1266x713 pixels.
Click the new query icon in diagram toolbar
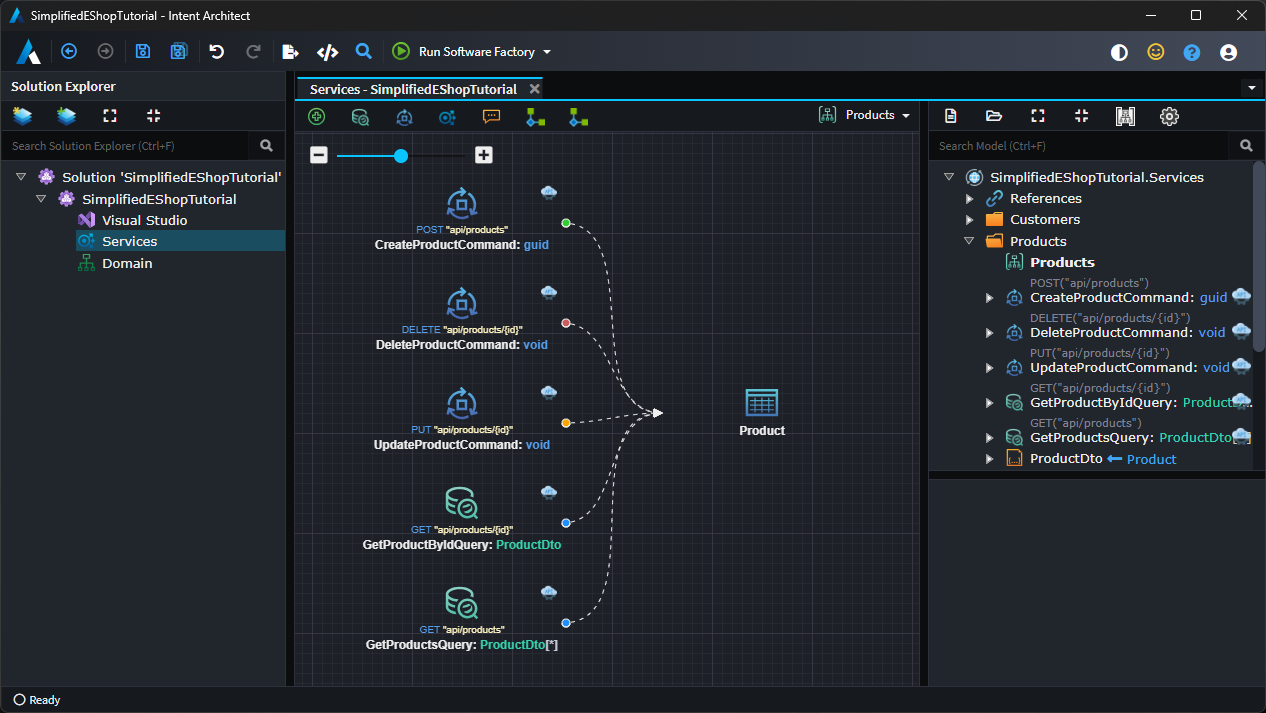coord(360,116)
